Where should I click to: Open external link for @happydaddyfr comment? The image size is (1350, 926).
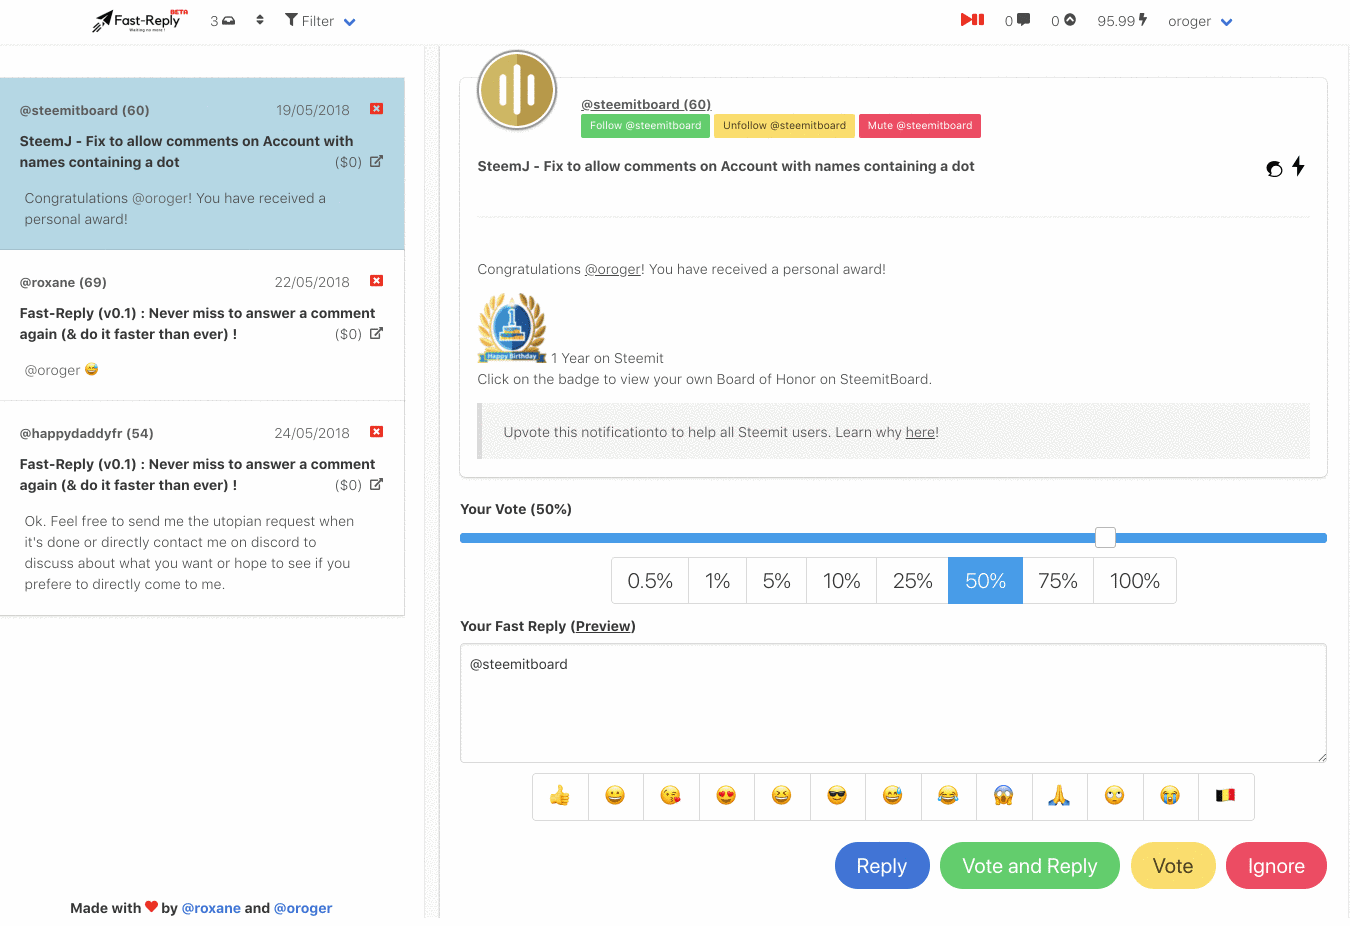point(376,484)
